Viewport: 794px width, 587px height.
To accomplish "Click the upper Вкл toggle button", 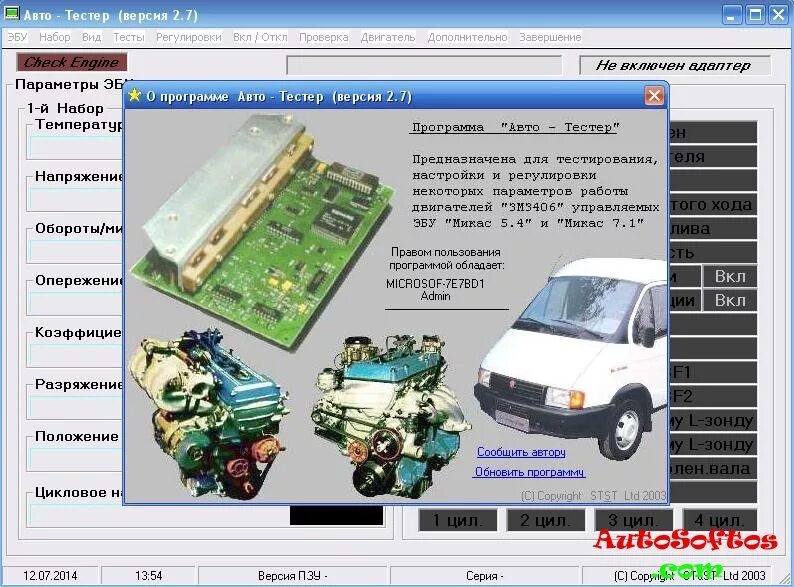I will pos(730,277).
